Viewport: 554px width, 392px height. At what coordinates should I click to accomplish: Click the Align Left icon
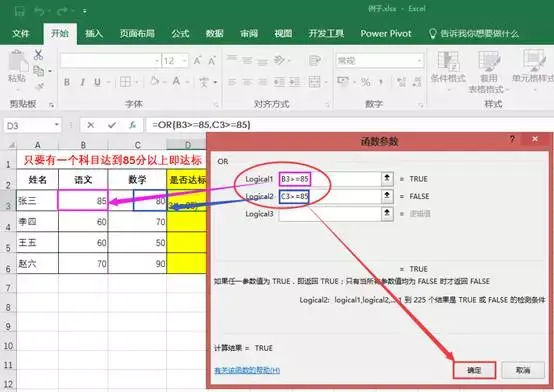click(232, 82)
